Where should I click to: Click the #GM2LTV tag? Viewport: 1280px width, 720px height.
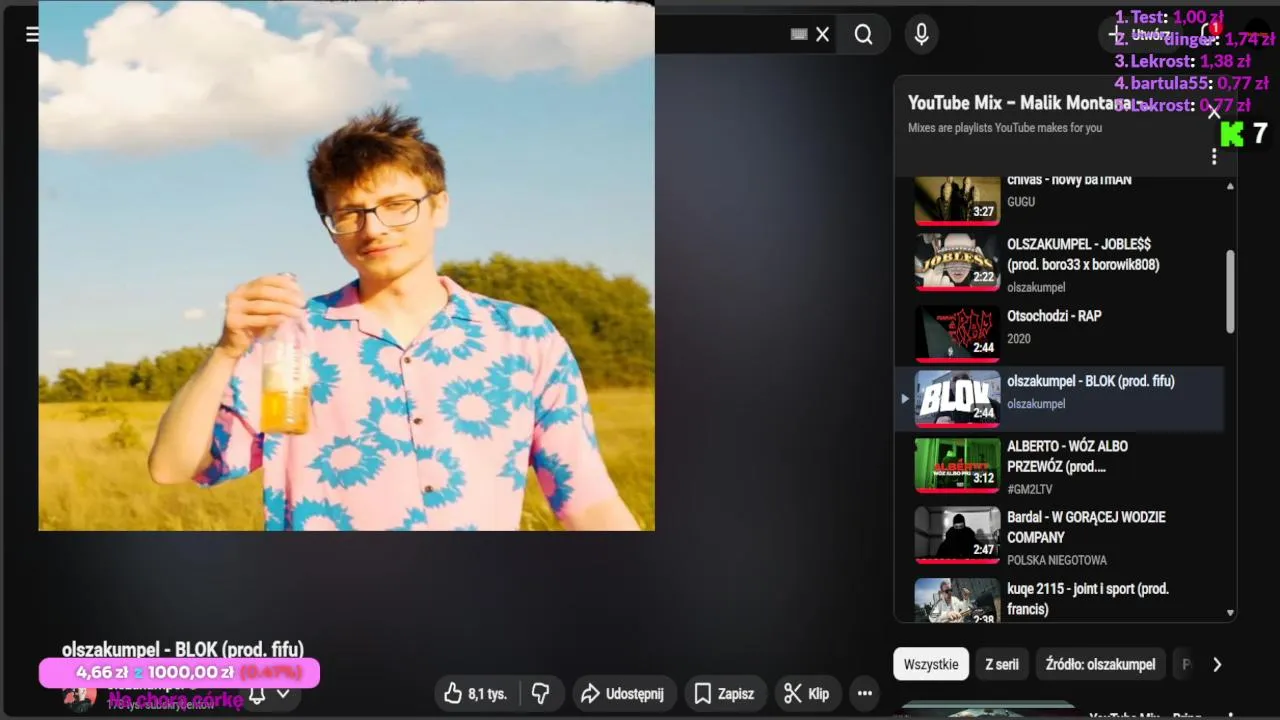1030,489
